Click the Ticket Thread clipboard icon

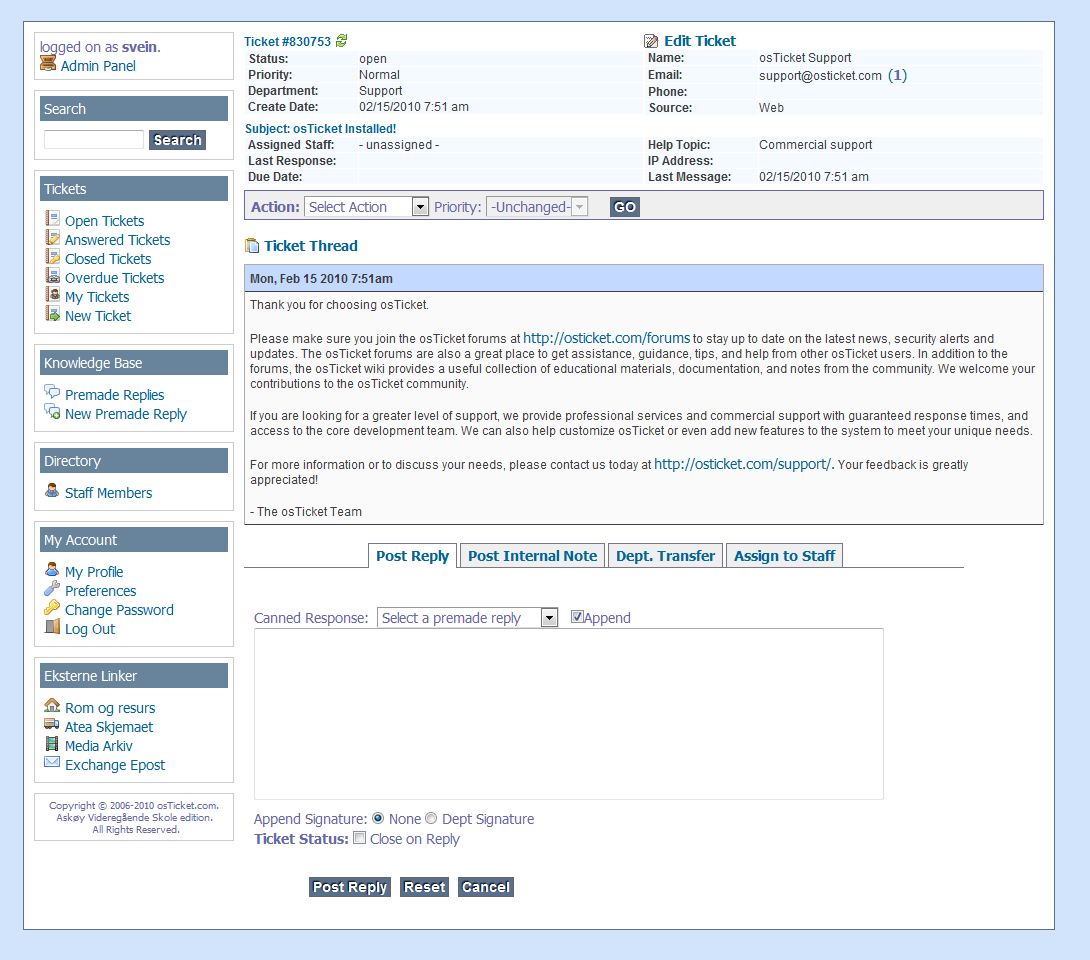(x=252, y=245)
